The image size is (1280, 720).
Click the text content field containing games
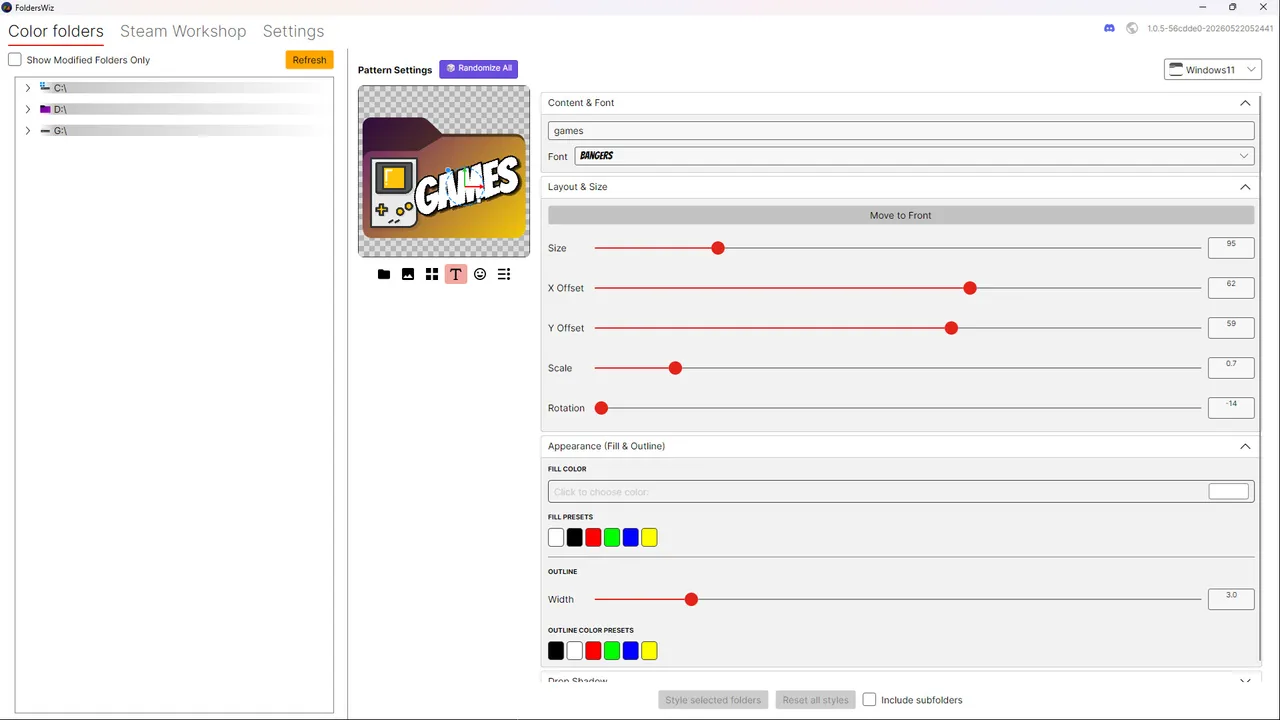[x=901, y=131]
